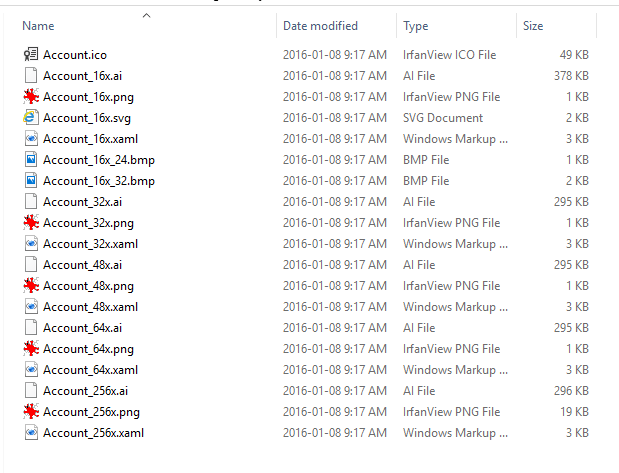Click the SVG Document type entry
This screenshot has width=619, height=473.
click(x=443, y=117)
